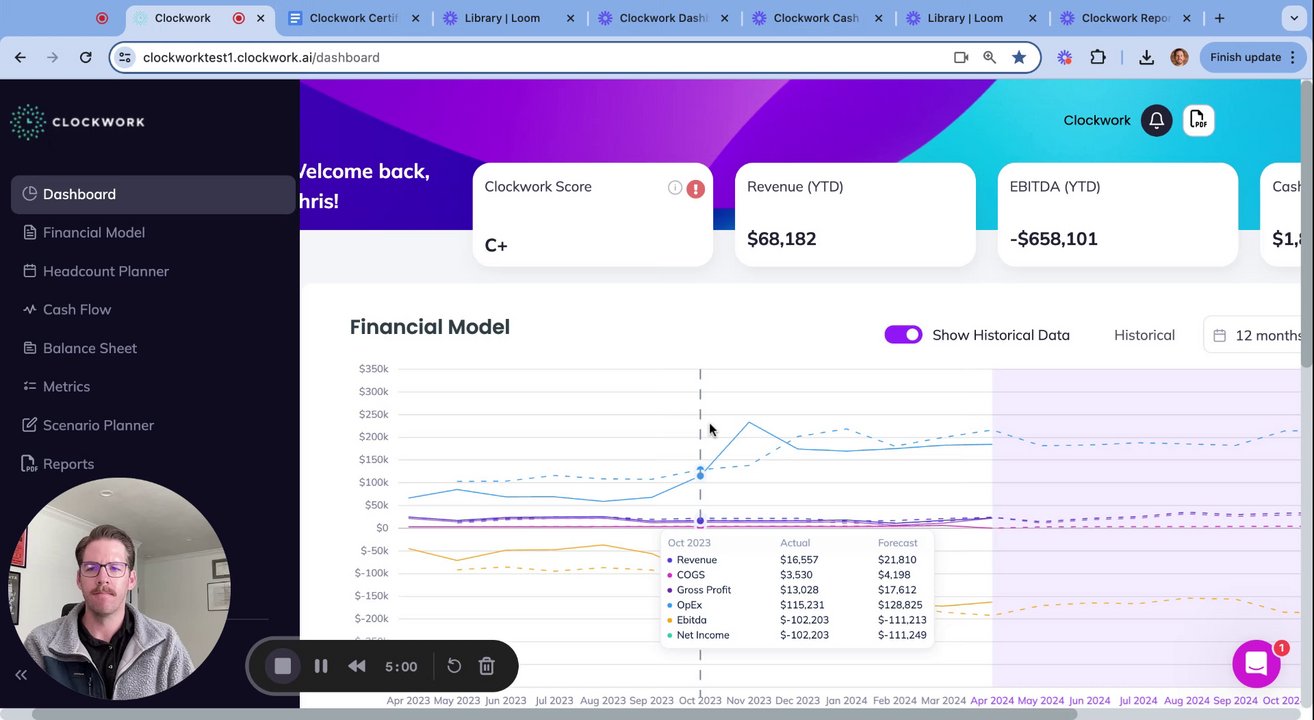Toggle Show Historical Data switch
Viewport: 1314px width, 720px height.
(x=903, y=335)
